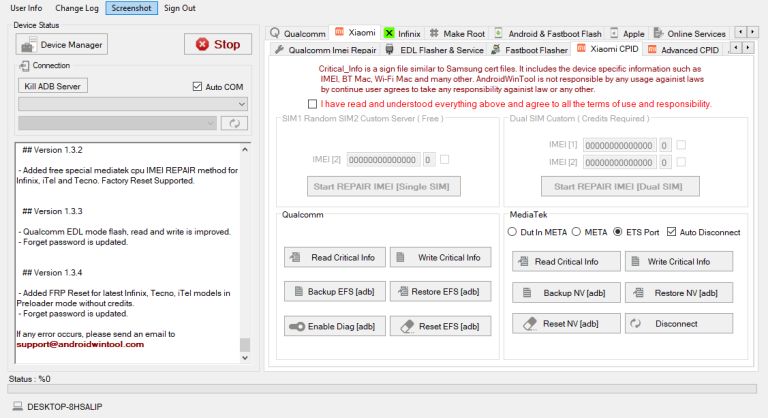The image size is (768, 418).
Task: Toggle the single-SIM IMEI [2] checkbox
Action: click(445, 159)
